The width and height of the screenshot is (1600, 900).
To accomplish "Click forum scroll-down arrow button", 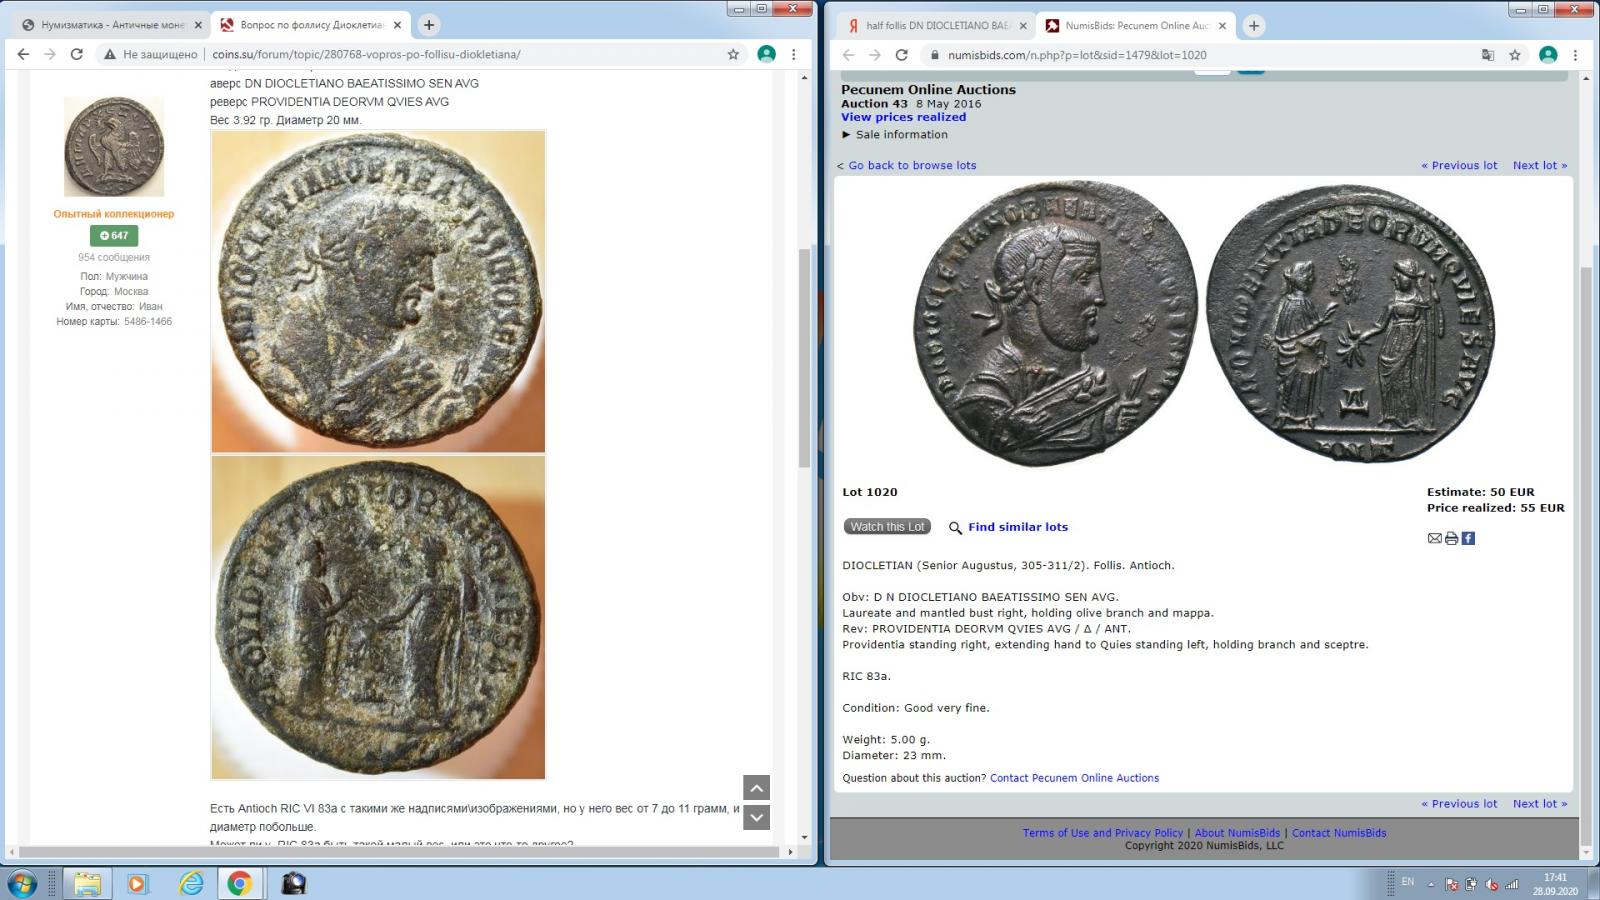I will pyautogui.click(x=757, y=817).
